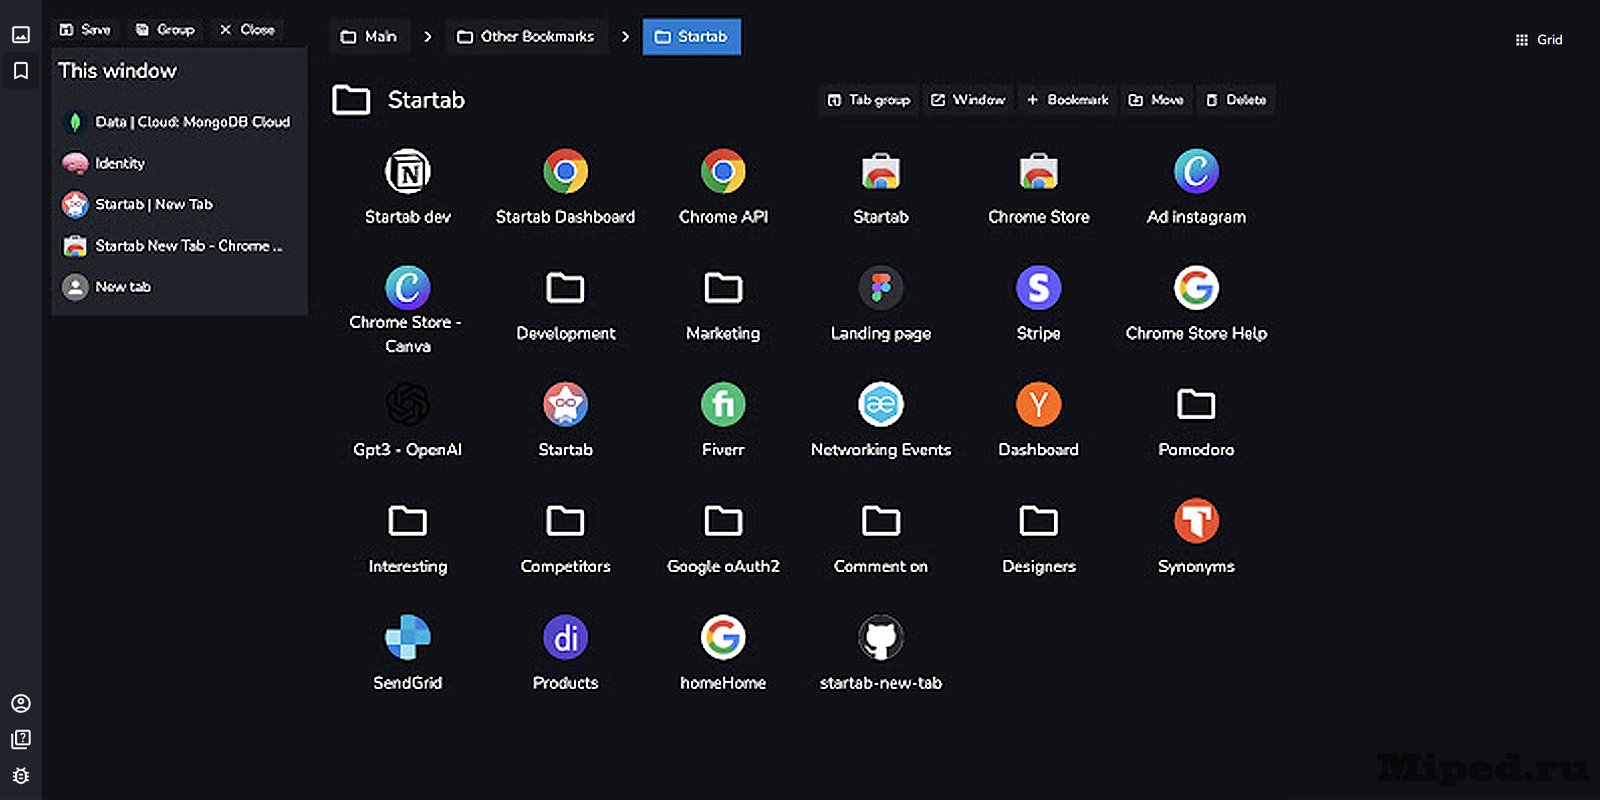Group the window tabs
The image size is (1600, 800).
(165, 30)
